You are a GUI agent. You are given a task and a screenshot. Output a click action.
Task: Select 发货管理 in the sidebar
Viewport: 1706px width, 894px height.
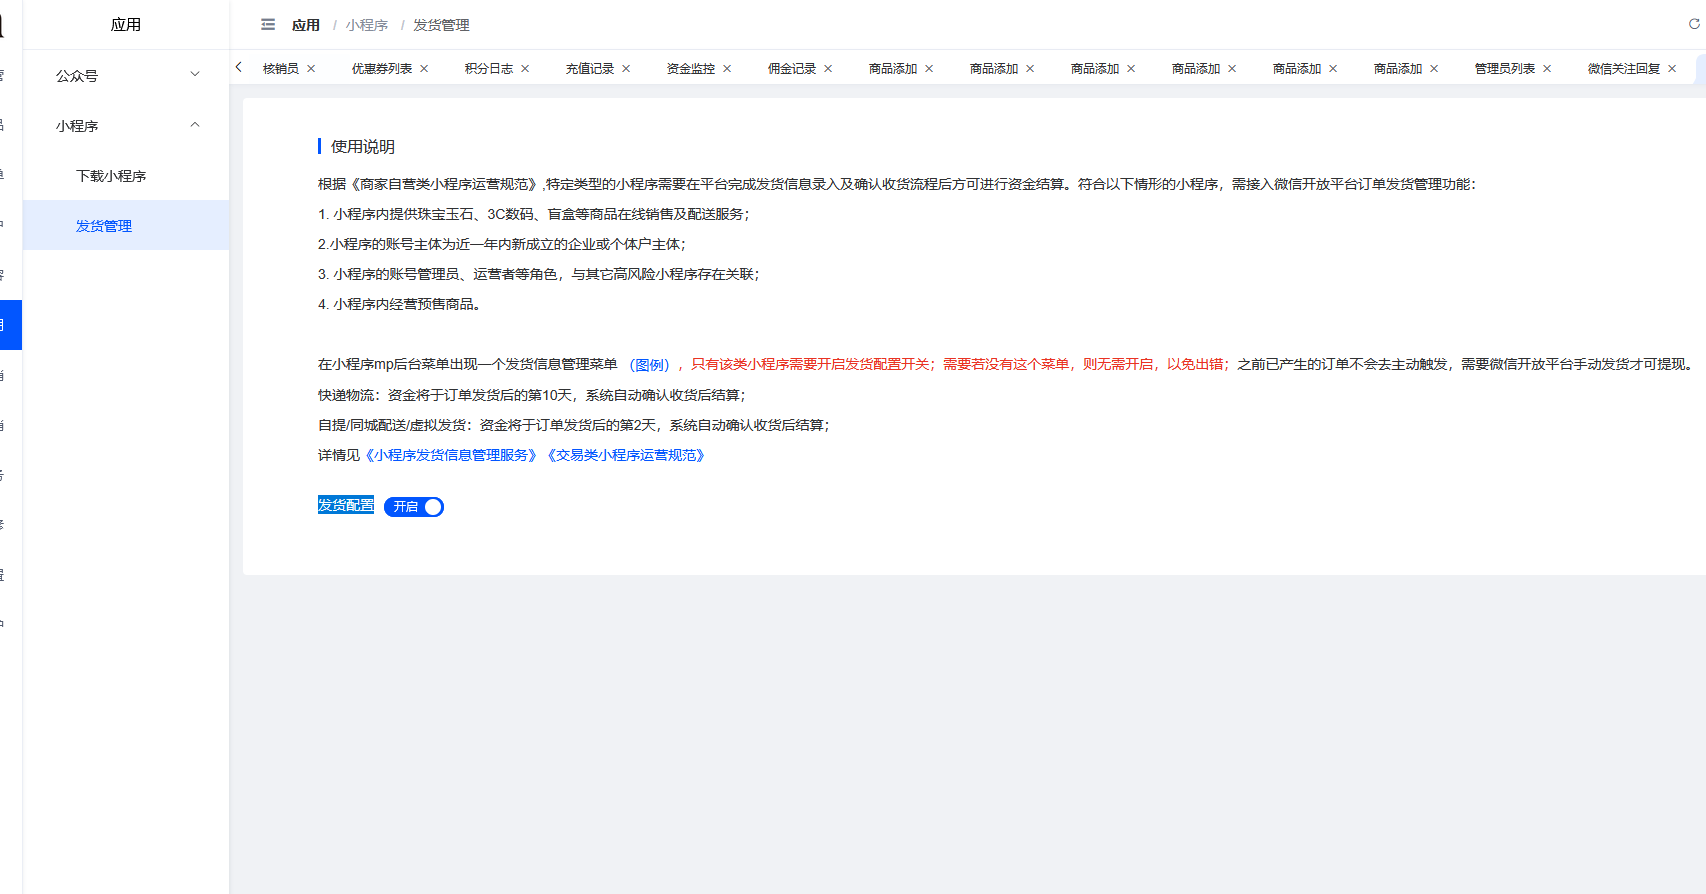104,226
